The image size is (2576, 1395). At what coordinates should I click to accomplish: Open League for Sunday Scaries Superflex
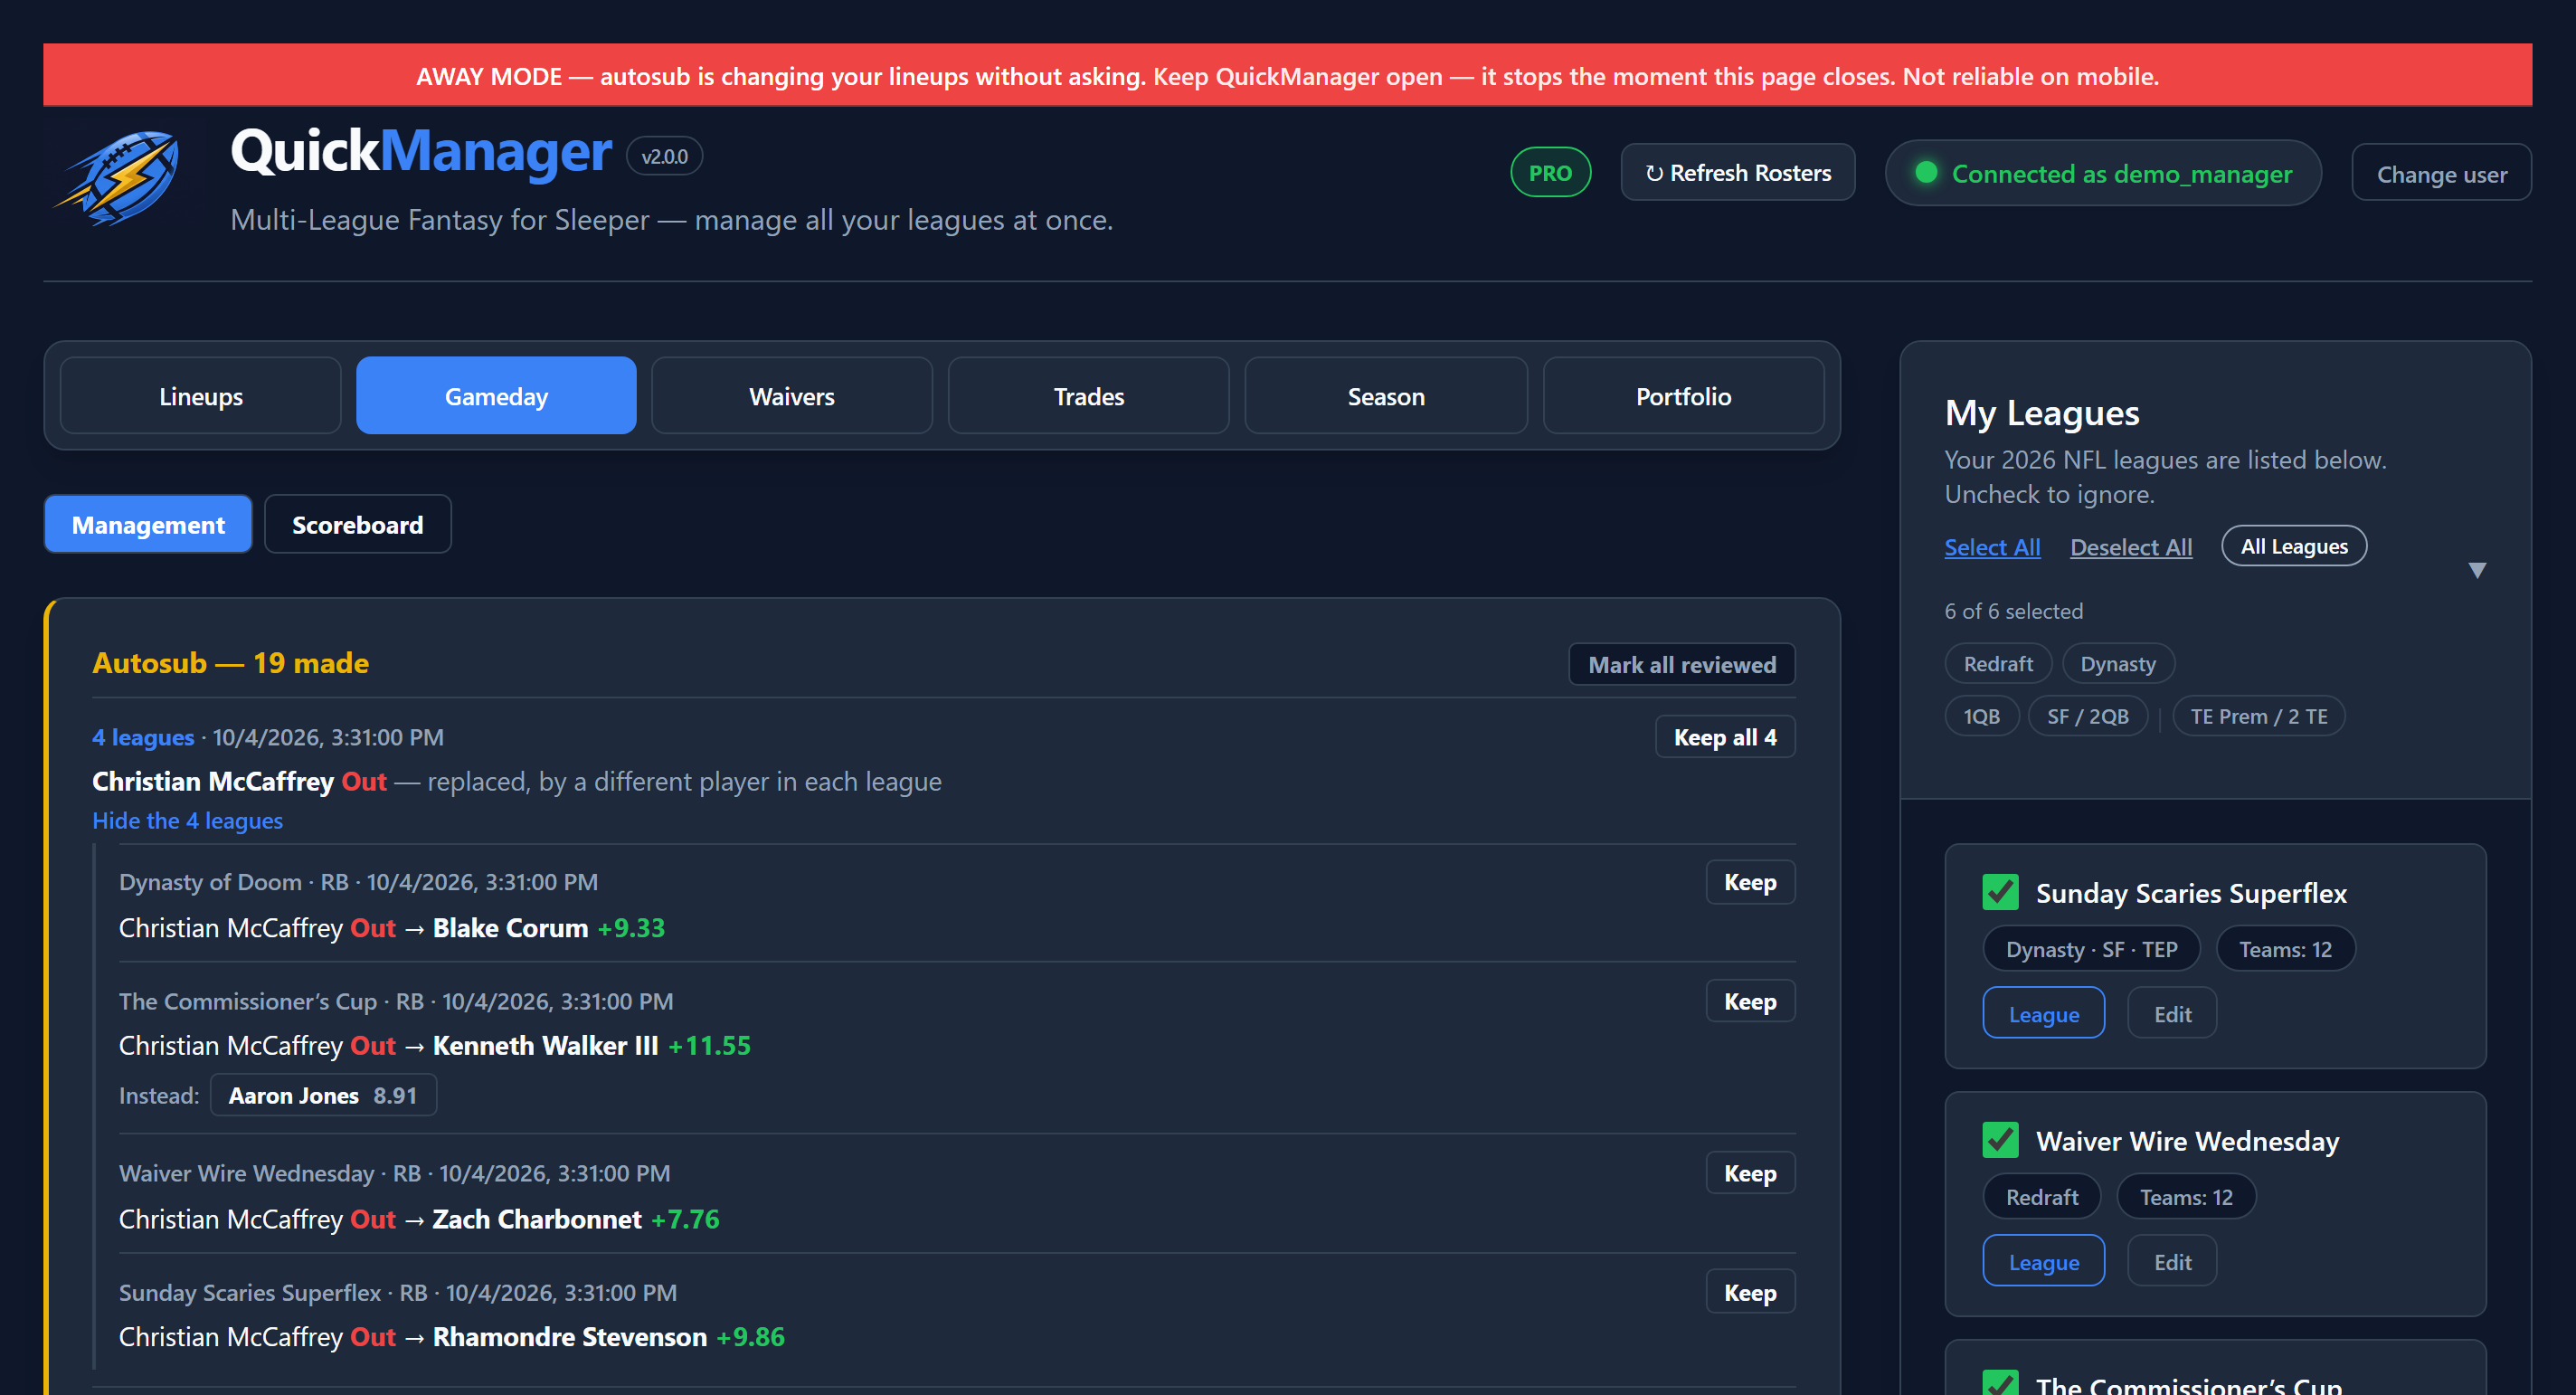click(2043, 1013)
